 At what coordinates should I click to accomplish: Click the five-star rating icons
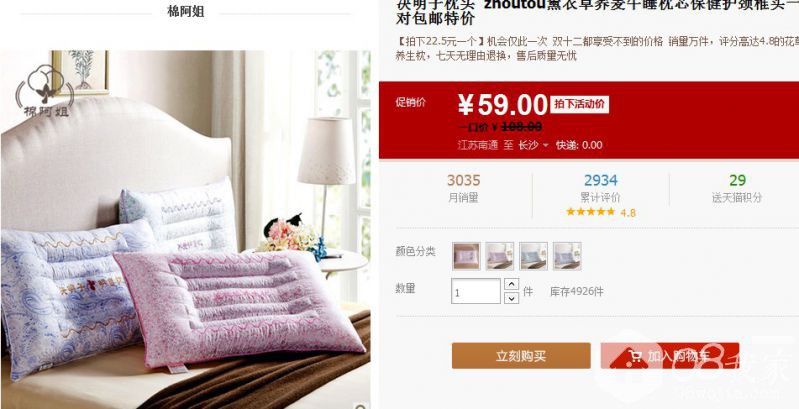point(591,211)
